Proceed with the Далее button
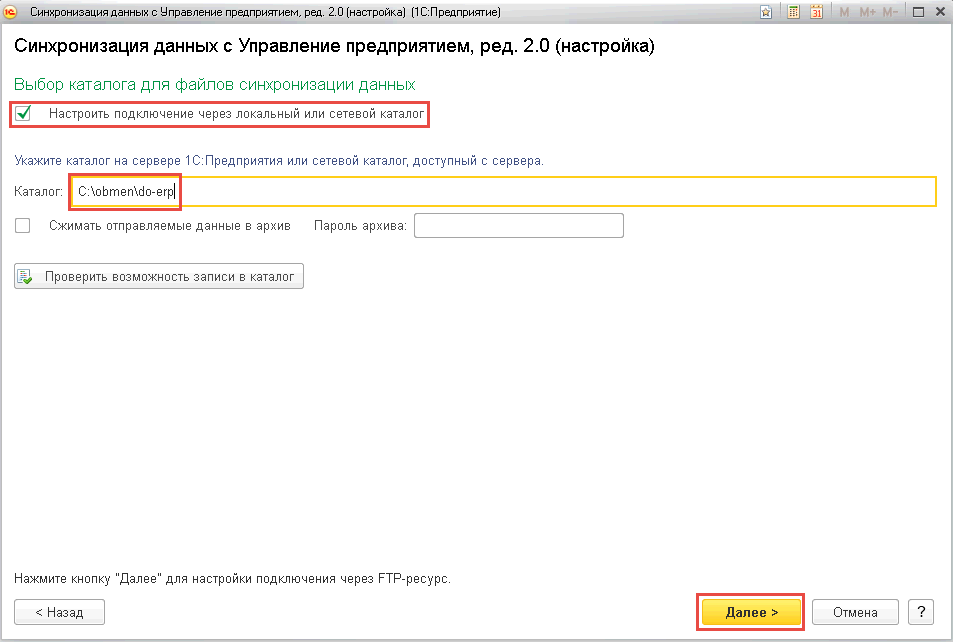The width and height of the screenshot is (953, 642). coord(751,612)
